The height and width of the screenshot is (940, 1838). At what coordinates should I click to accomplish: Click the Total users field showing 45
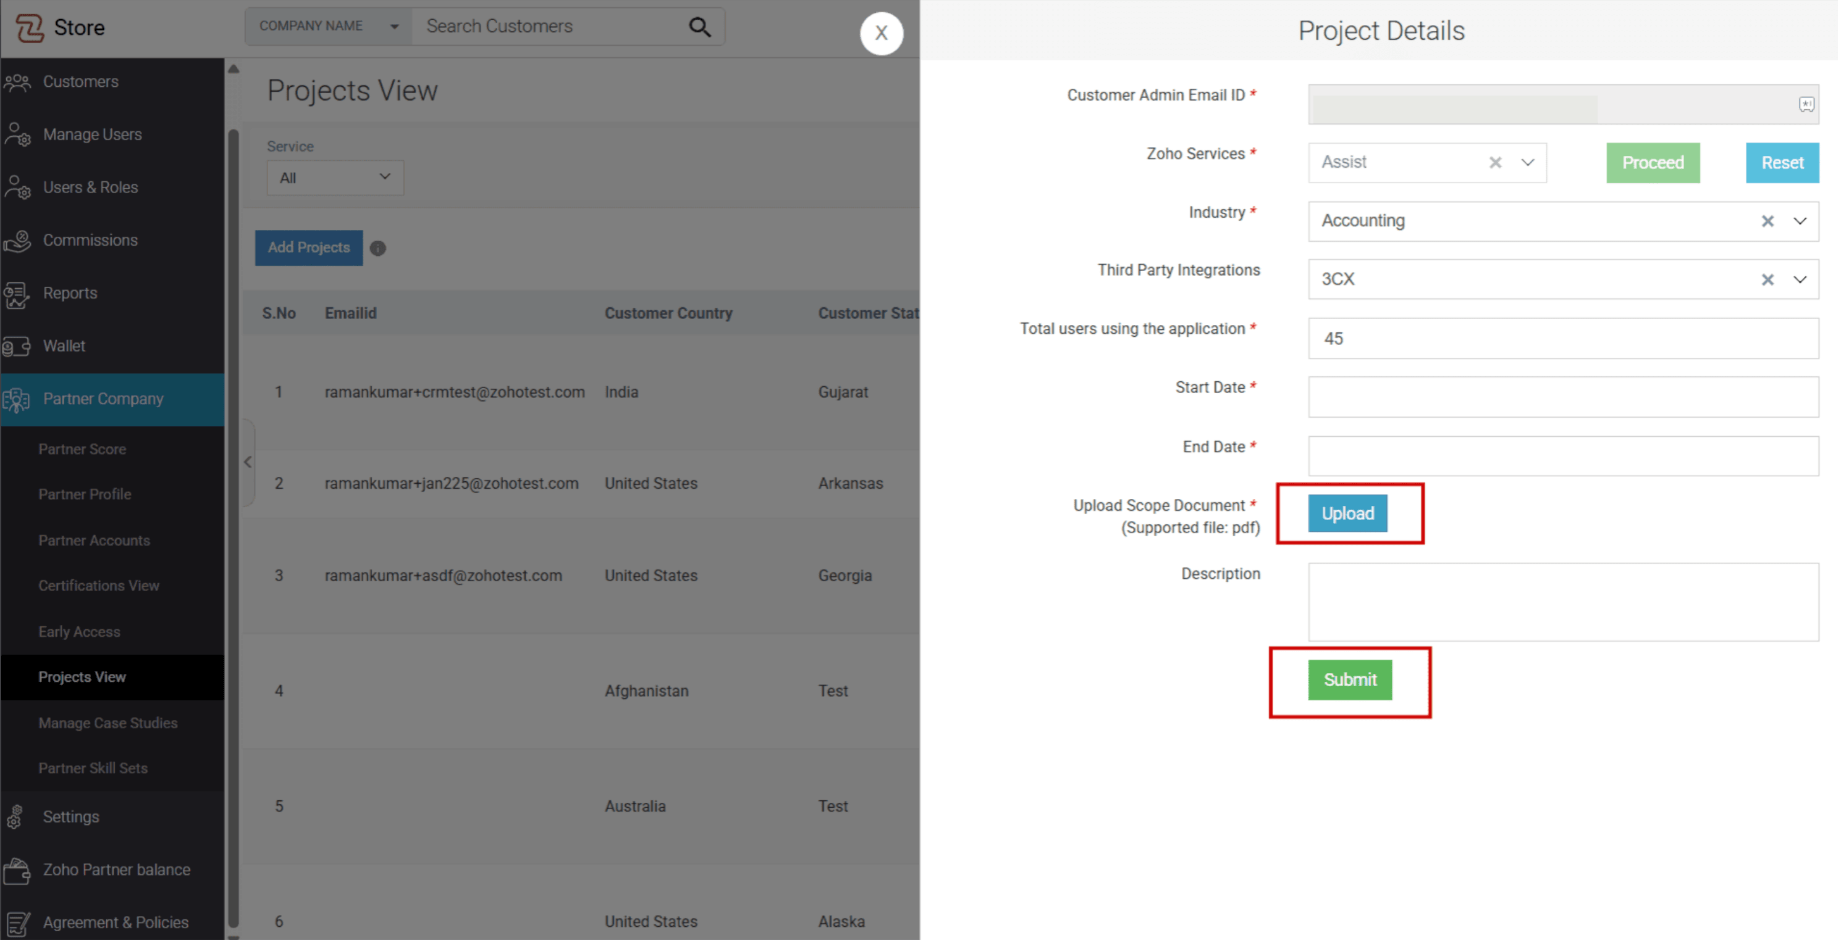click(x=1563, y=338)
